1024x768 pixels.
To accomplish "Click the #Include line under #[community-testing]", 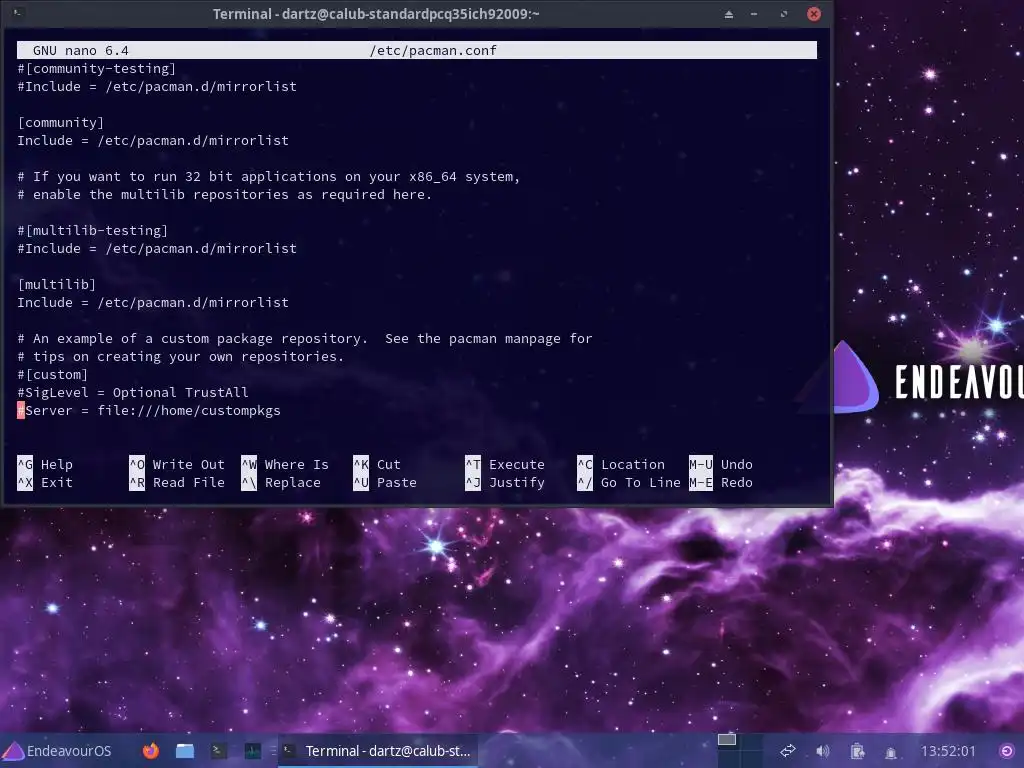I will (157, 87).
